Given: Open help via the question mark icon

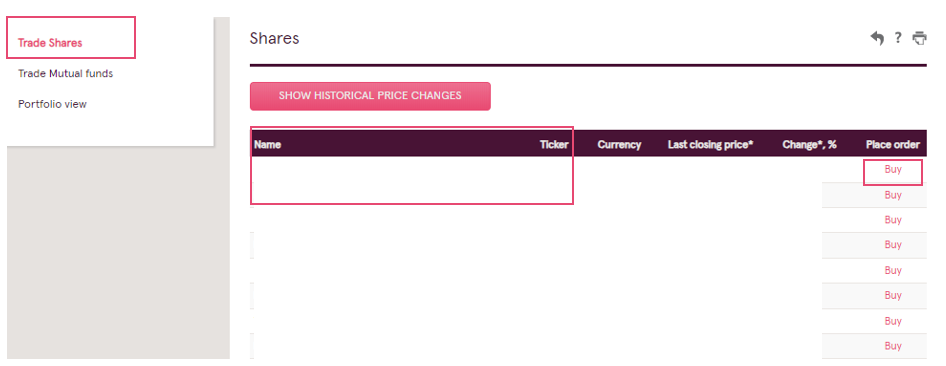Looking at the screenshot, I should pos(898,38).
